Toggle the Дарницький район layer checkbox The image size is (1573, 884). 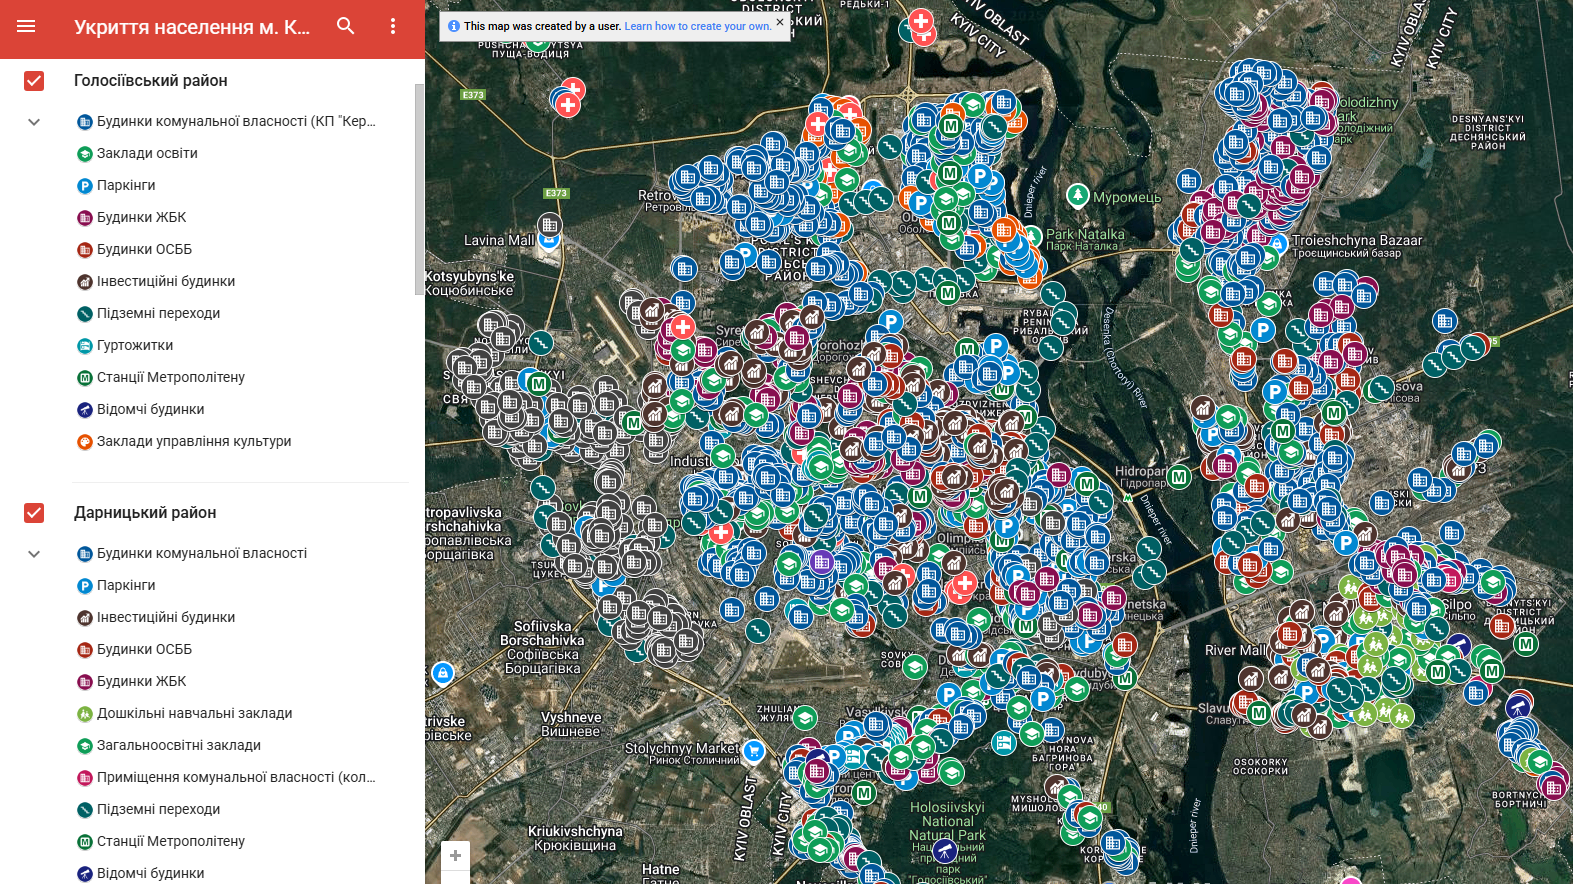(x=34, y=513)
